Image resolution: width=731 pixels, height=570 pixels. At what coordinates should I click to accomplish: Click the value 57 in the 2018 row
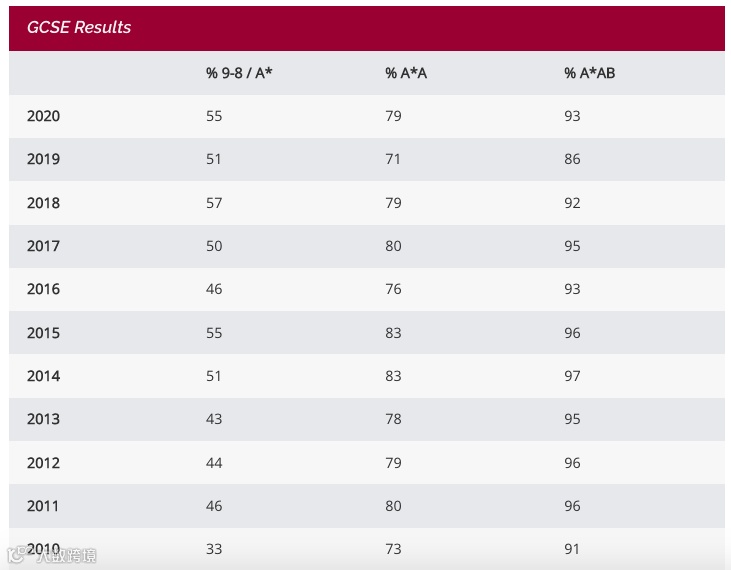(x=214, y=203)
